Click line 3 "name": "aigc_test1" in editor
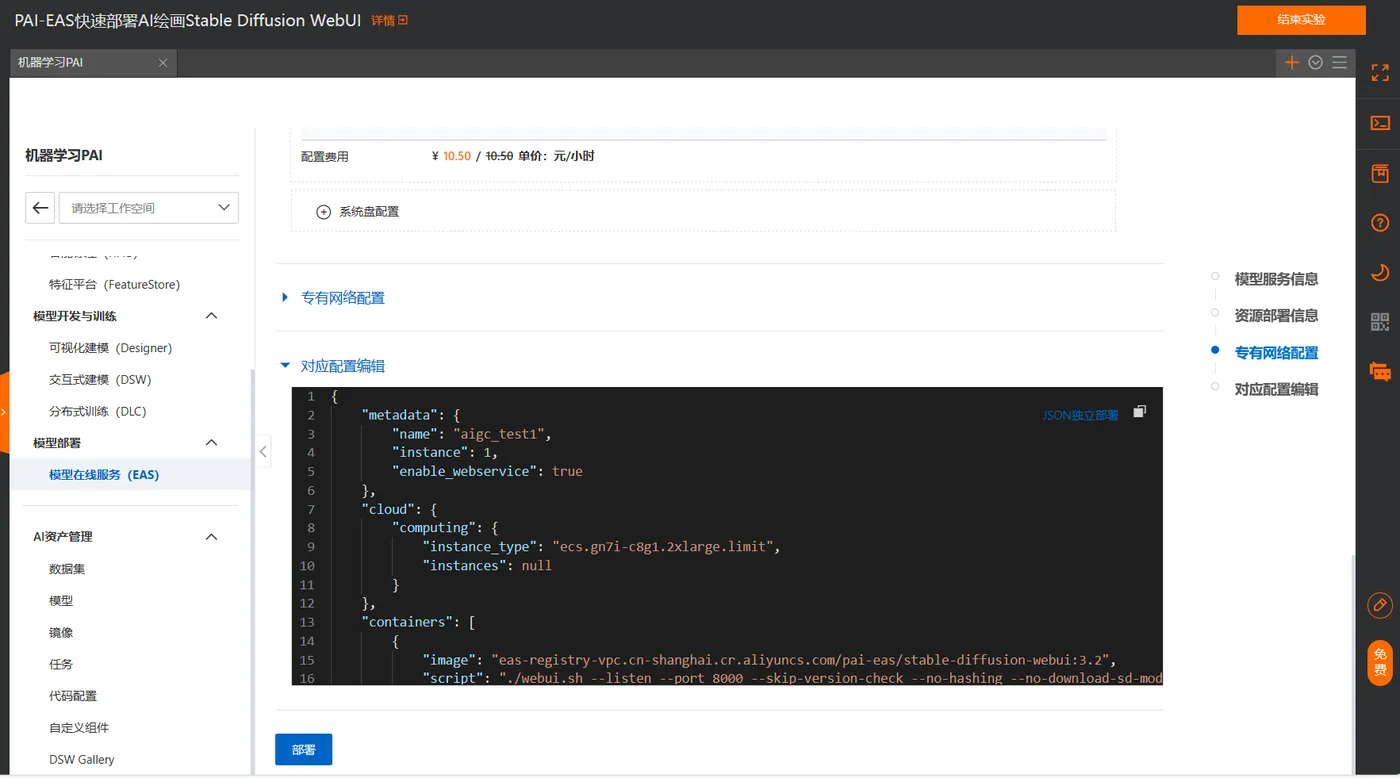The image size is (1400, 778). click(x=471, y=434)
